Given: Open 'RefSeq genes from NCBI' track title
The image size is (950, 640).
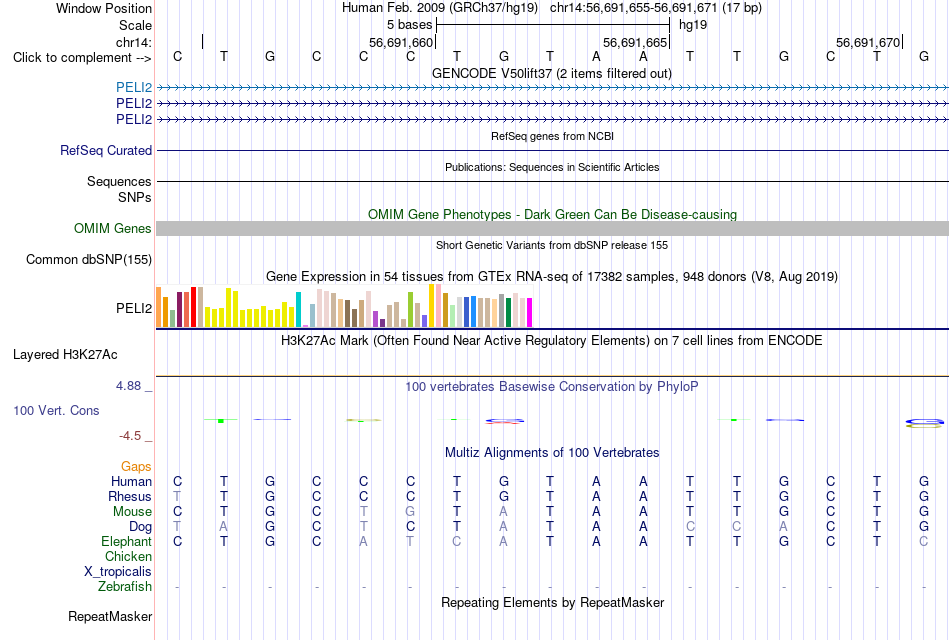Looking at the screenshot, I should [552, 136].
